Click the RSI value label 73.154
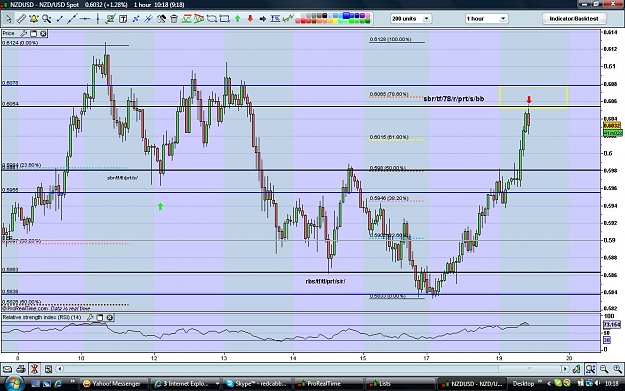 point(612,324)
